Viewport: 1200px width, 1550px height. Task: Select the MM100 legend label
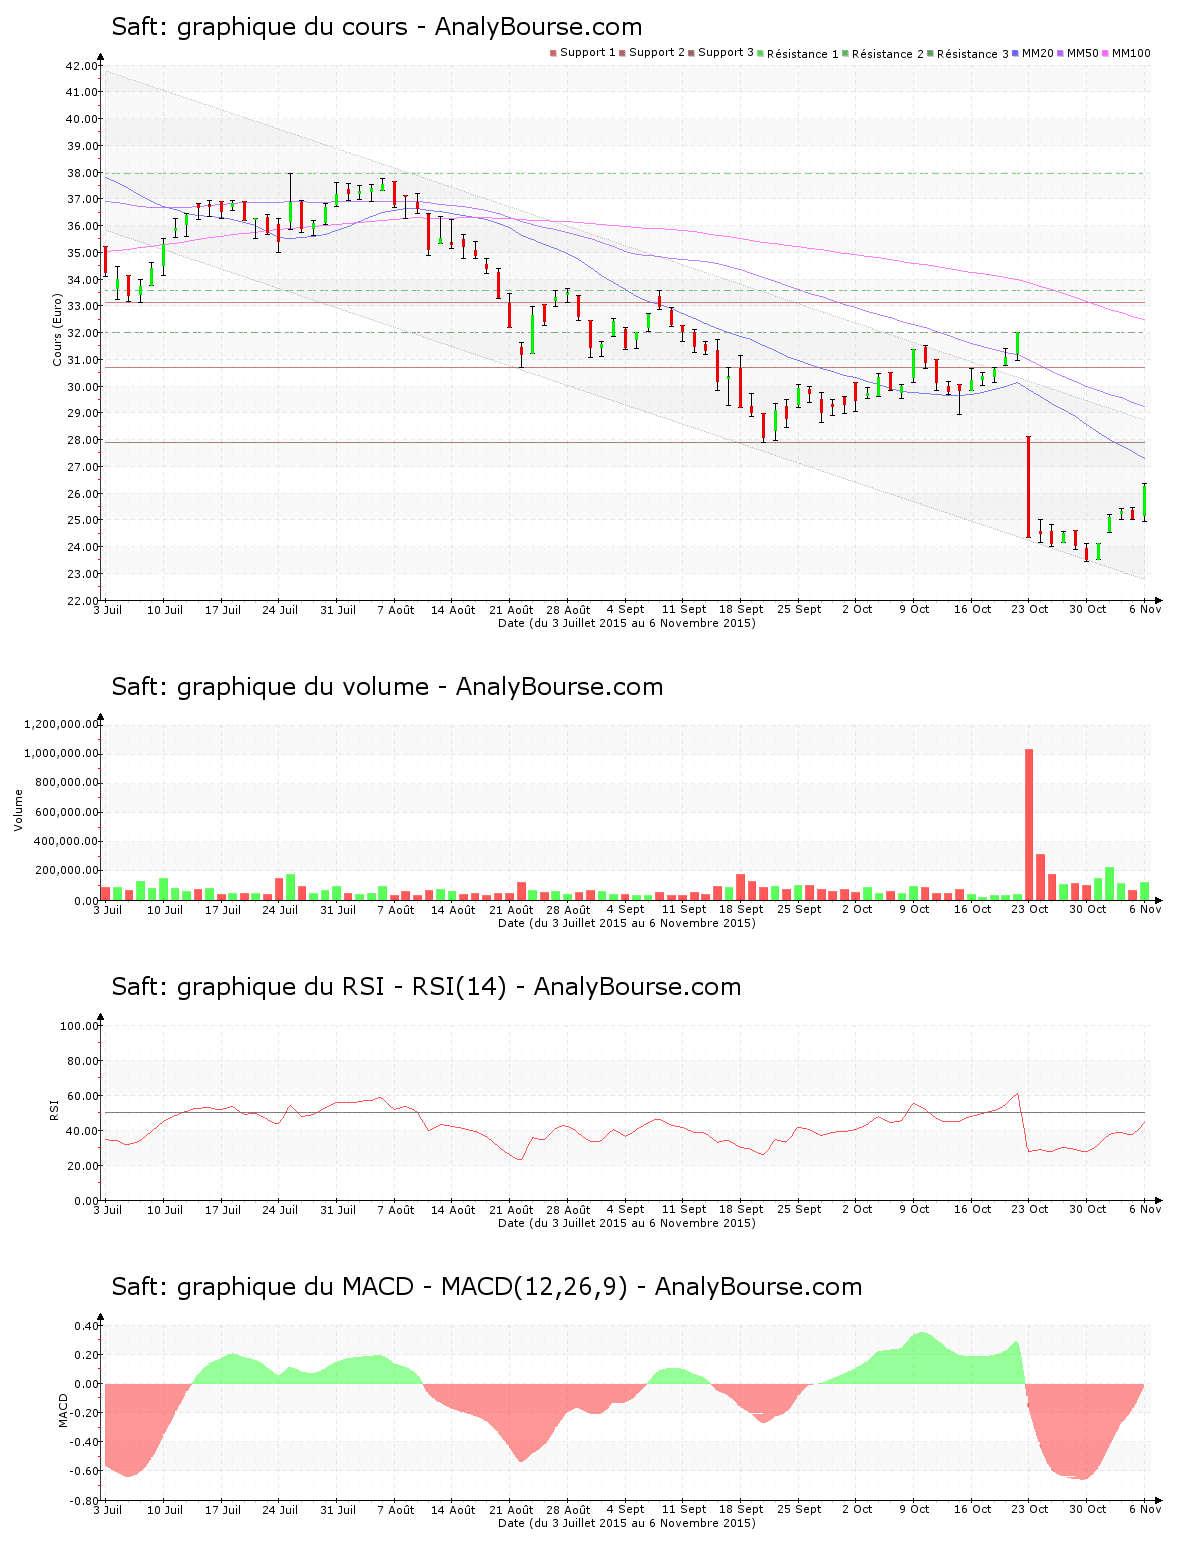click(1131, 53)
